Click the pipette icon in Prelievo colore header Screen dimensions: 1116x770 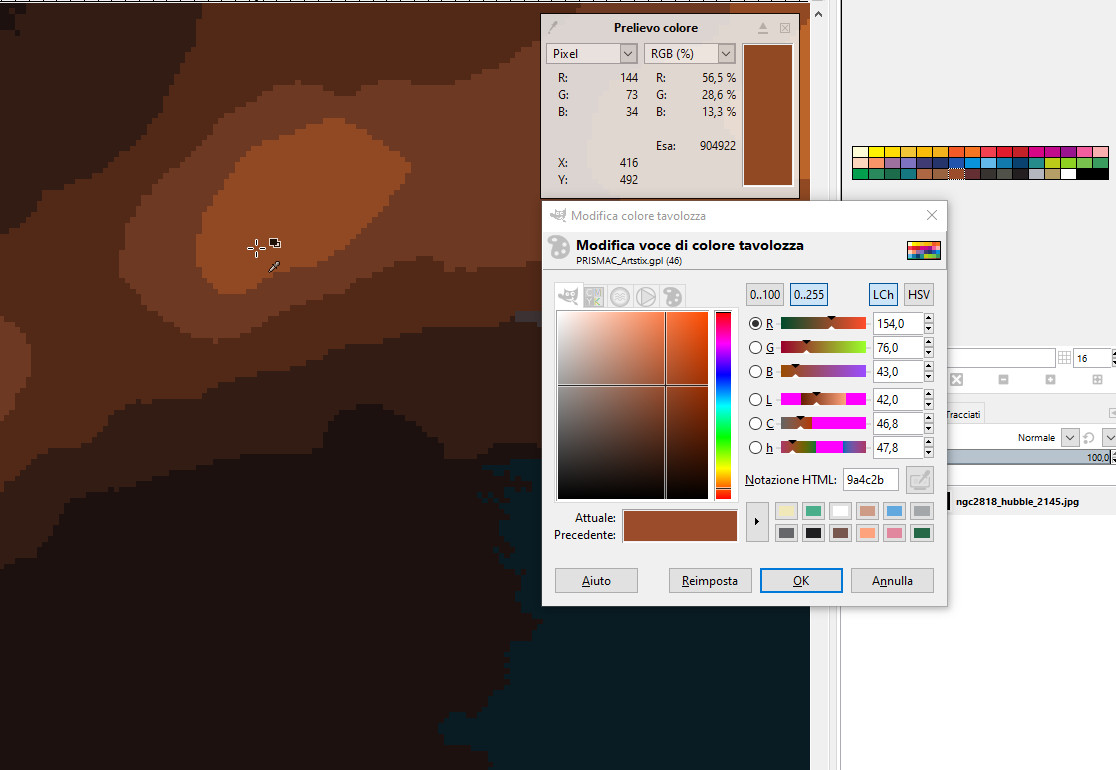553,28
